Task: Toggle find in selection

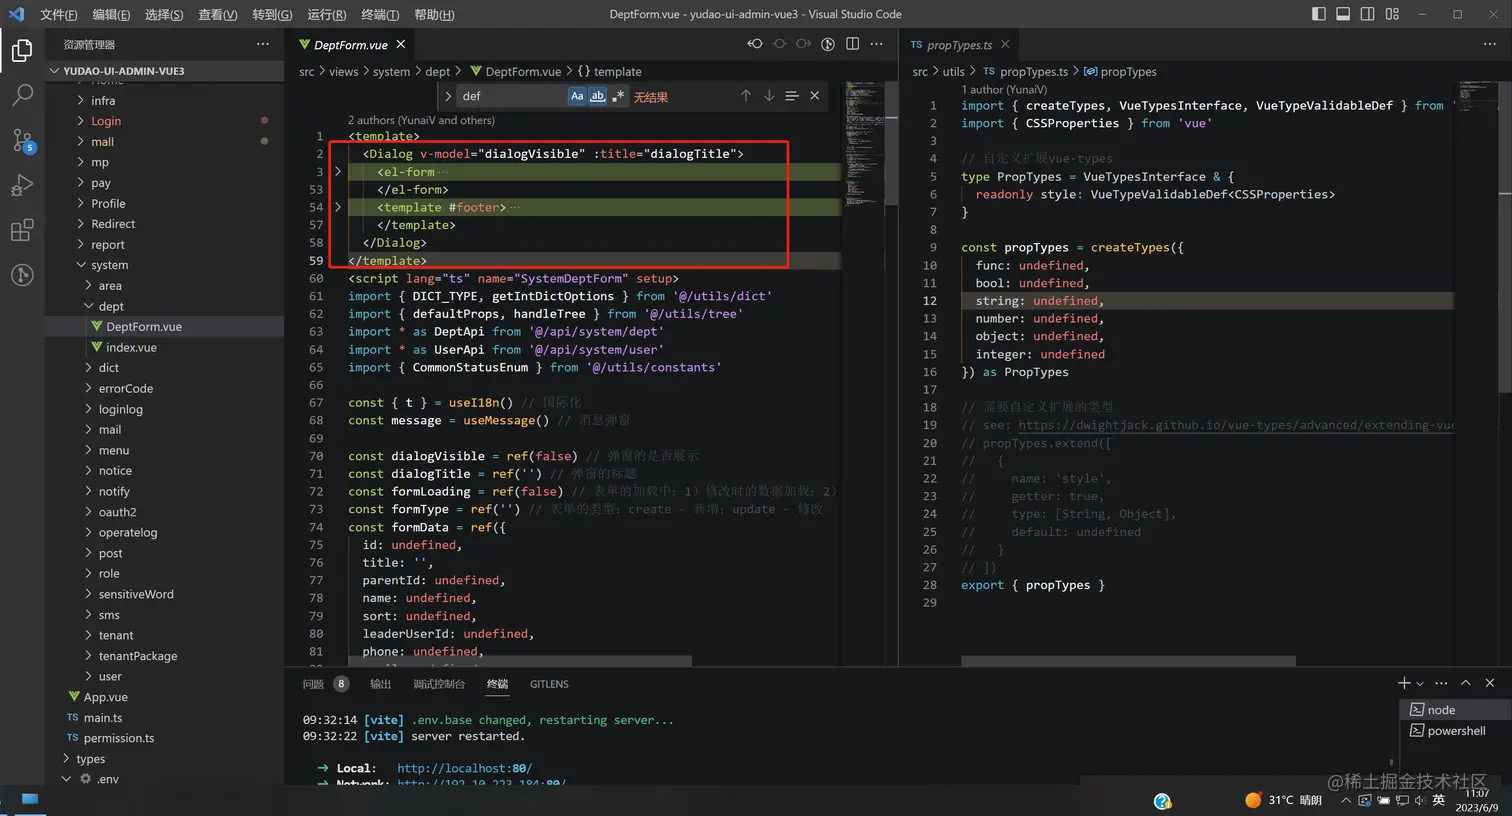Action: [792, 96]
